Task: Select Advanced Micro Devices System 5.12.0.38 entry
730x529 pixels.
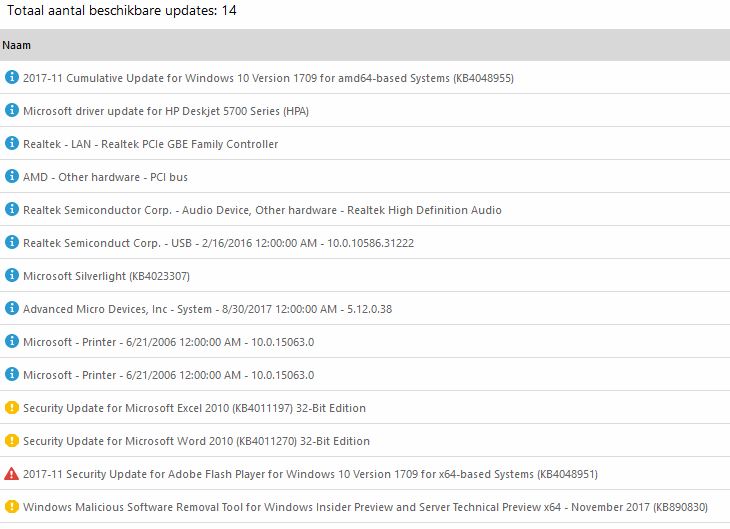Action: coord(207,309)
